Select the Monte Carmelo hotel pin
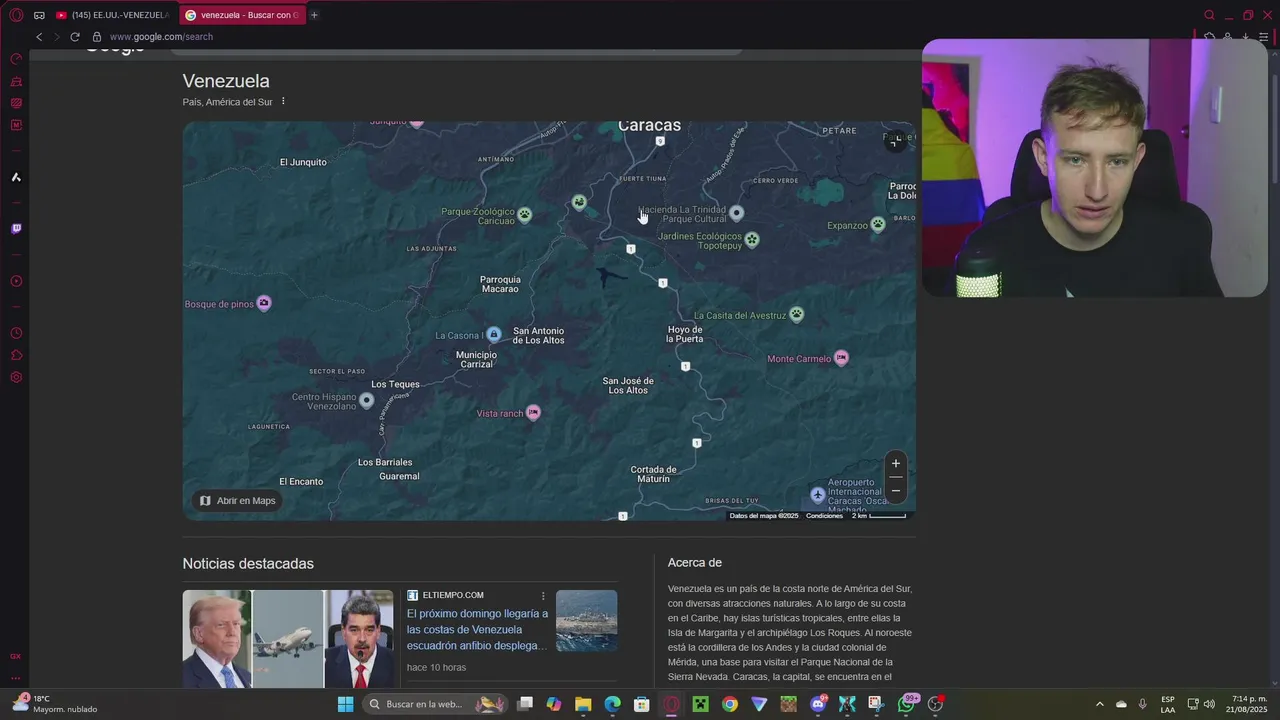This screenshot has height=720, width=1280. point(841,358)
